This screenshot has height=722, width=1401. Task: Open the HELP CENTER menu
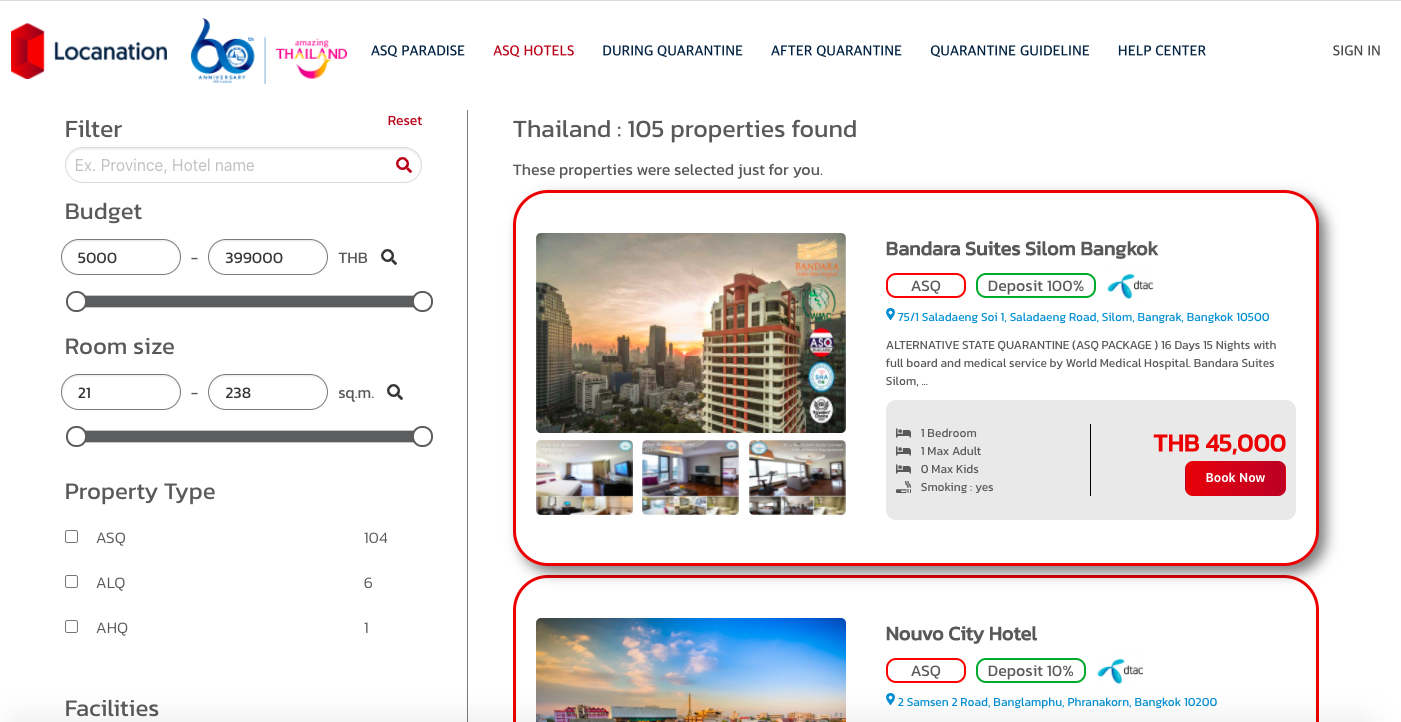tap(1162, 51)
